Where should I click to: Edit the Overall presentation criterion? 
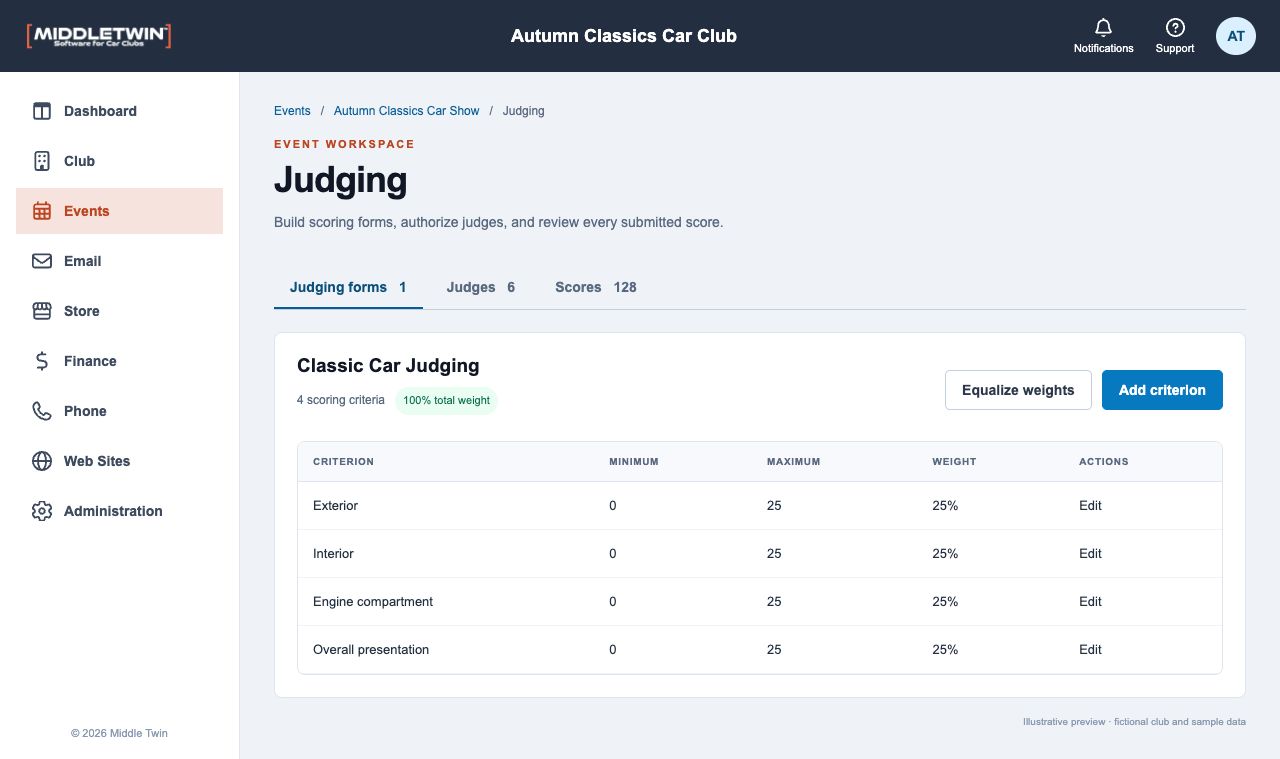click(1090, 650)
